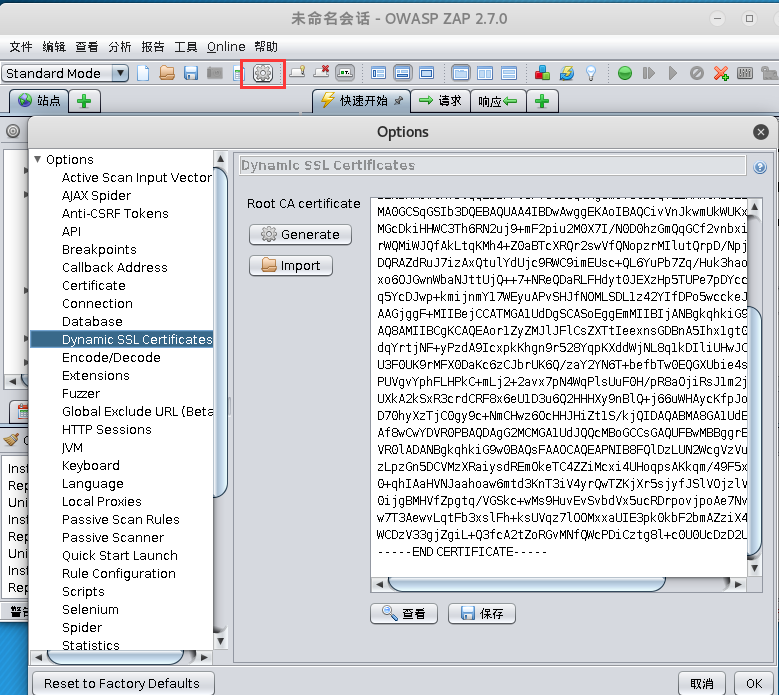Viewport: 779px width, 695px height.
Task: Click the Import certificate button
Action: pyautogui.click(x=291, y=265)
